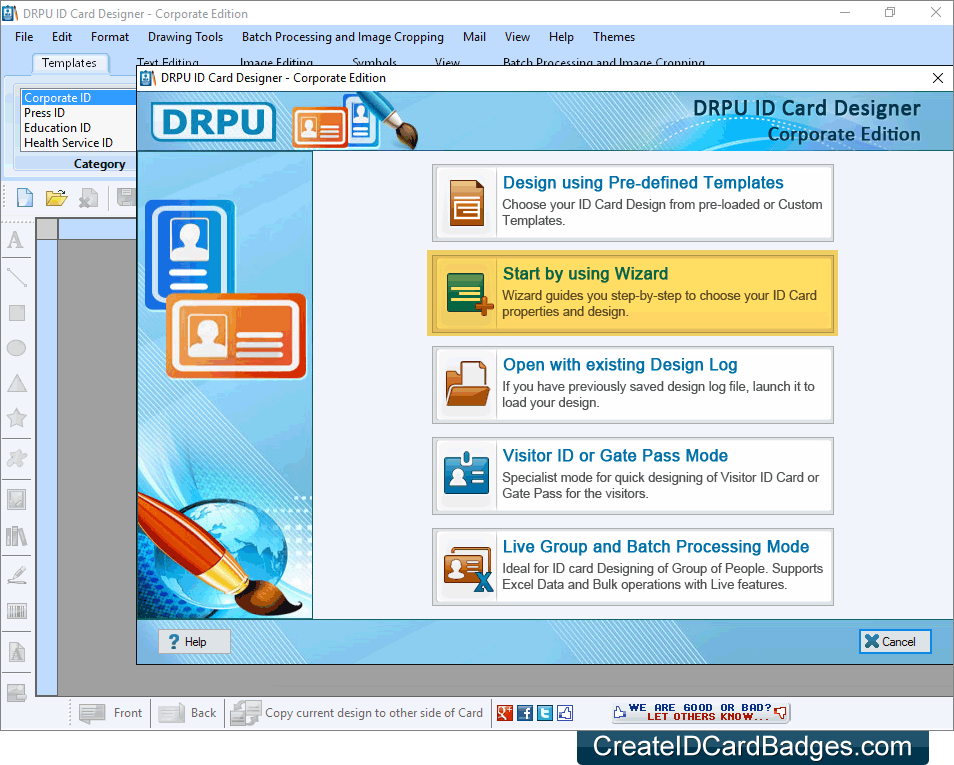Restore down the main application window
The height and width of the screenshot is (765, 954).
pyautogui.click(x=890, y=13)
